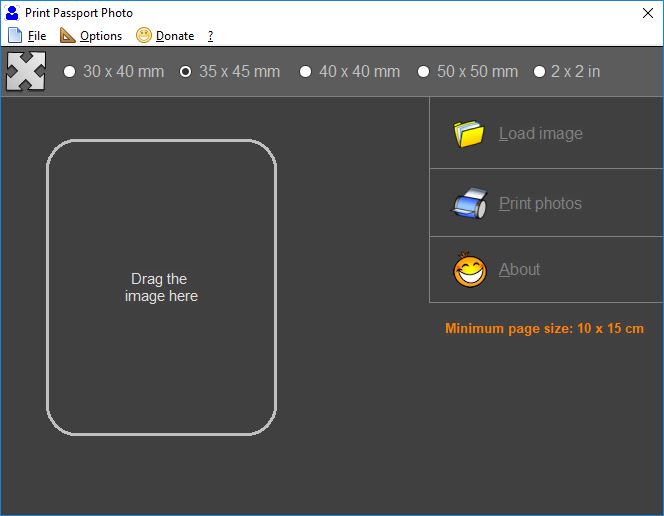Open the File menu
This screenshot has width=664, height=516.
(37, 36)
